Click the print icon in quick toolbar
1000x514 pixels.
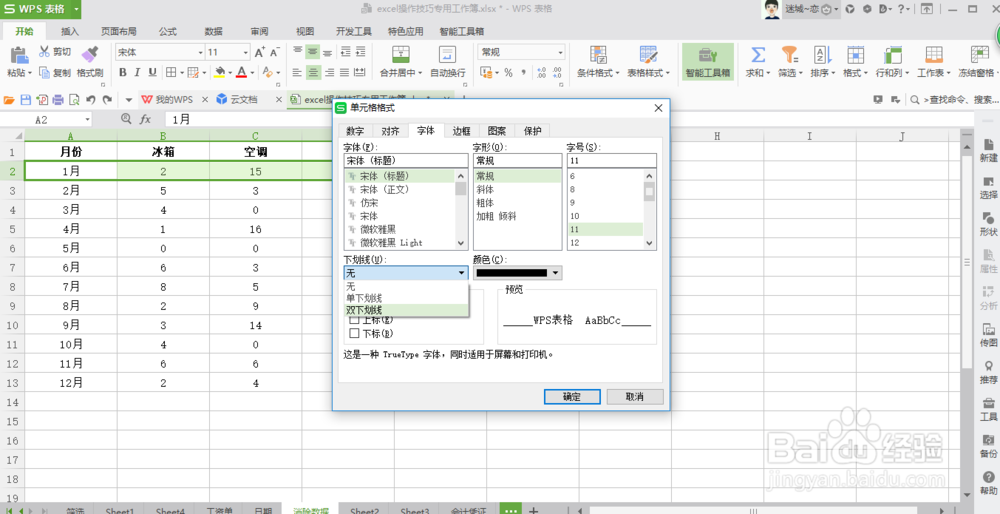click(58, 99)
